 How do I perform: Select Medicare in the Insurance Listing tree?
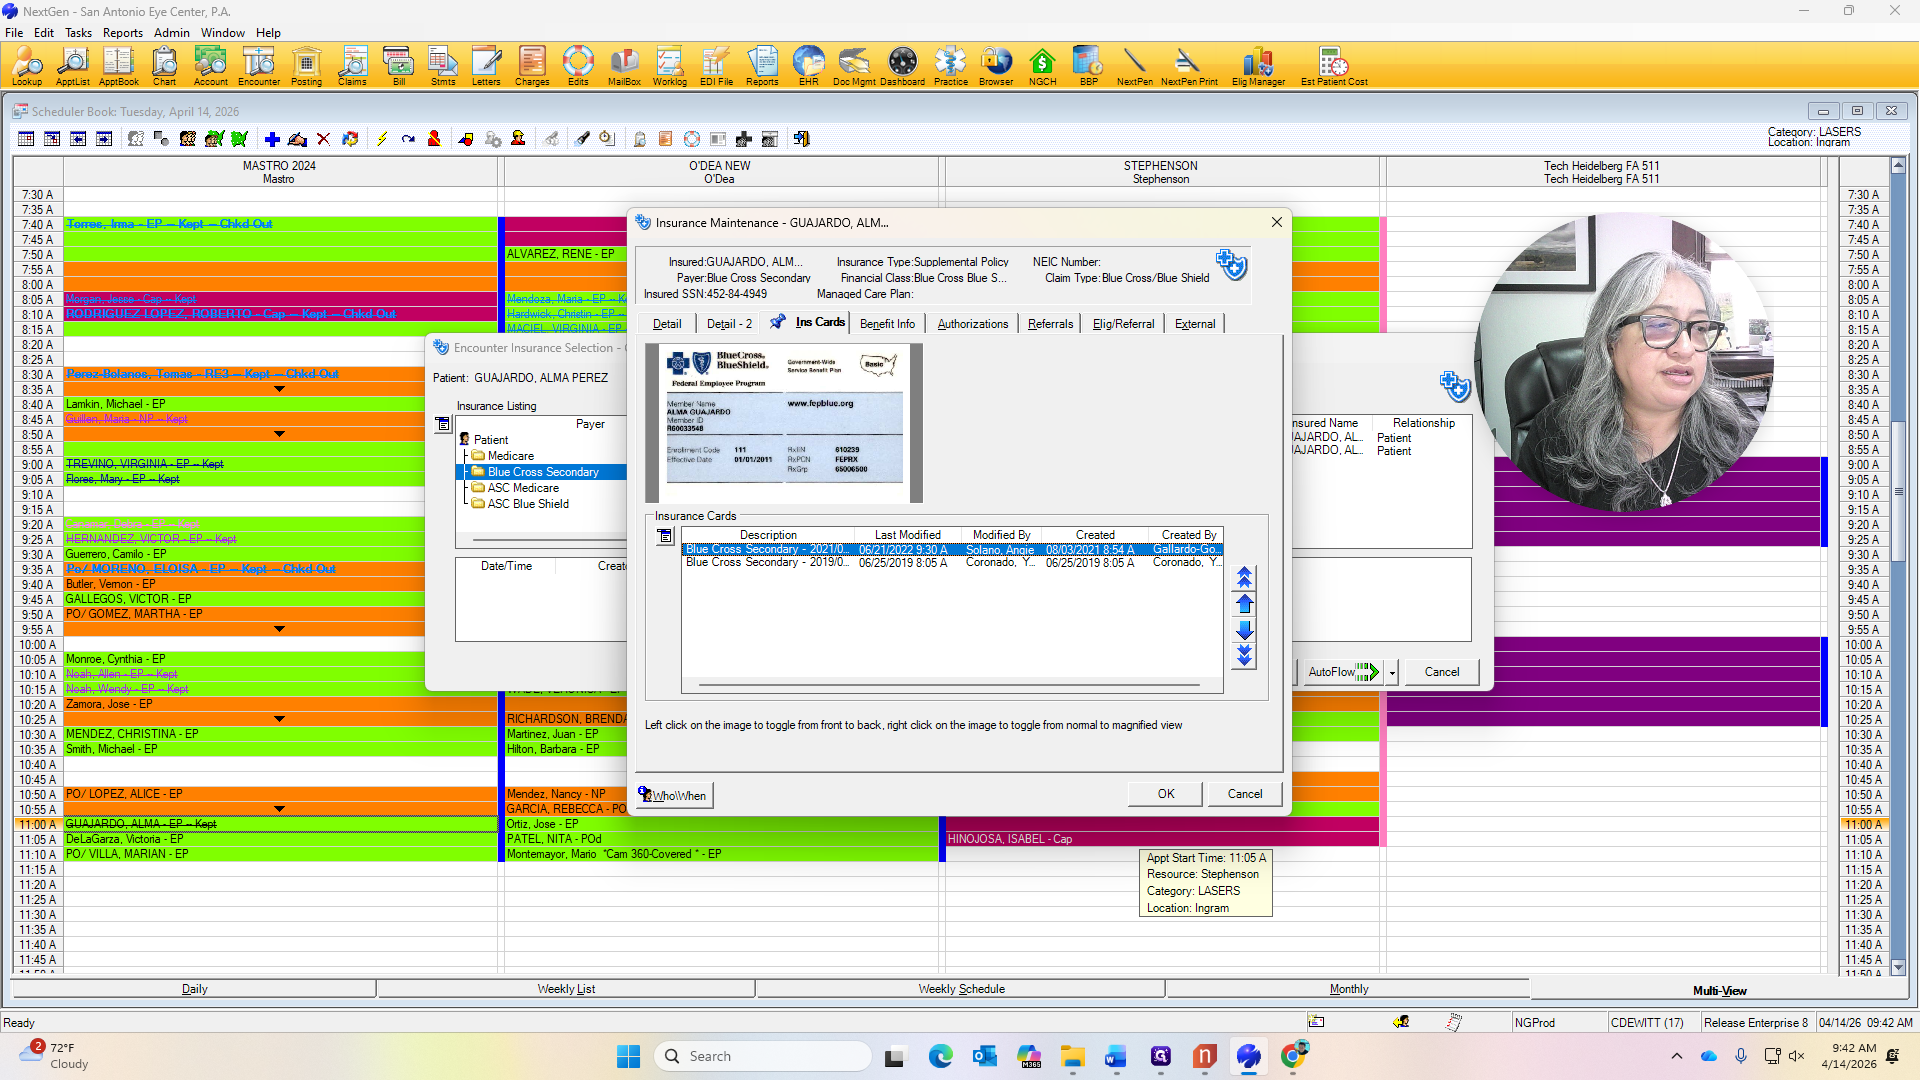510,456
